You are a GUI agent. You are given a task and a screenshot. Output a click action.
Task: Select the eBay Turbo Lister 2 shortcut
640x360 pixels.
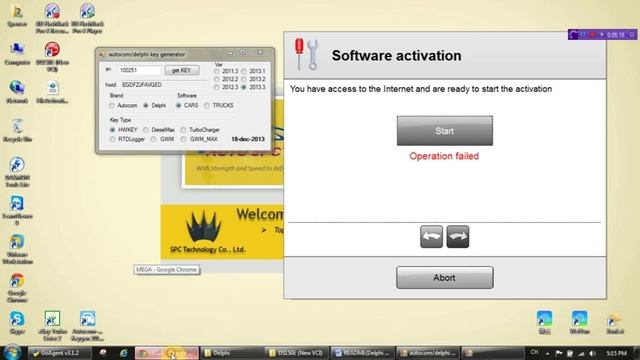point(52,326)
